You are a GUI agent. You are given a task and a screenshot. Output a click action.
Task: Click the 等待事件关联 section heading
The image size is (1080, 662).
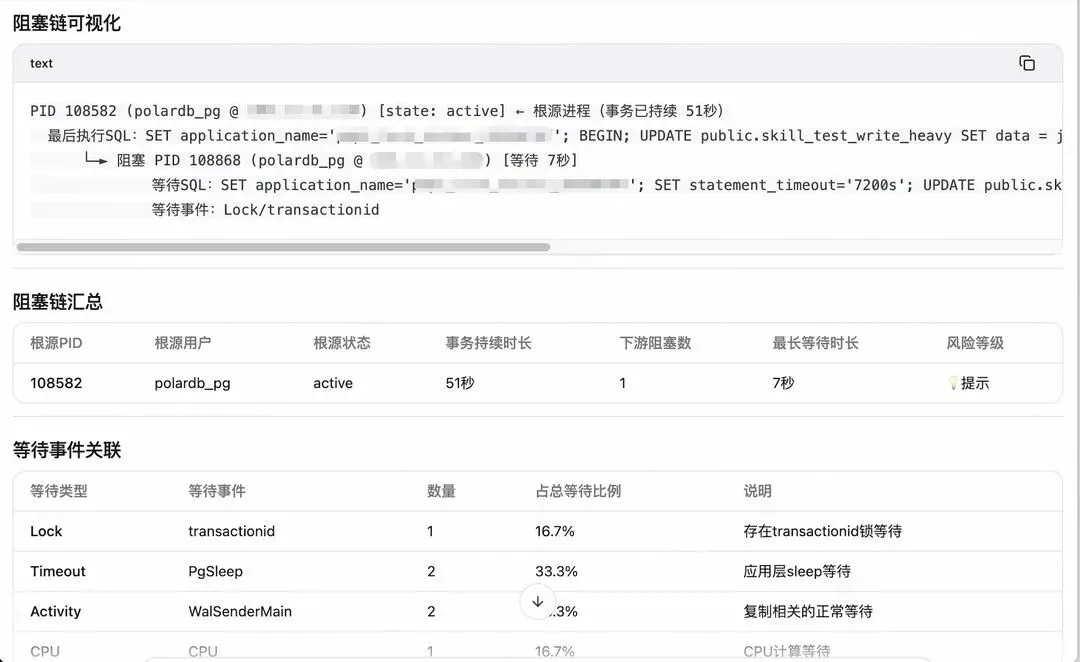pyautogui.click(x=67, y=451)
